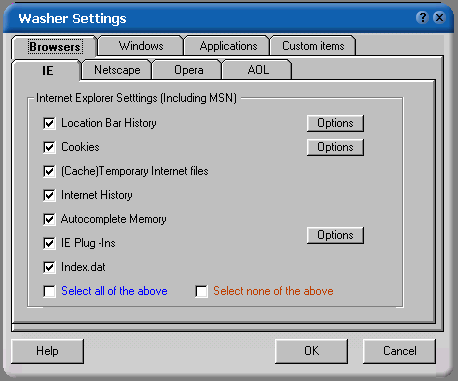Screen dimensions: 458x381
Task: Check Select all of the above
Action: (x=49, y=291)
